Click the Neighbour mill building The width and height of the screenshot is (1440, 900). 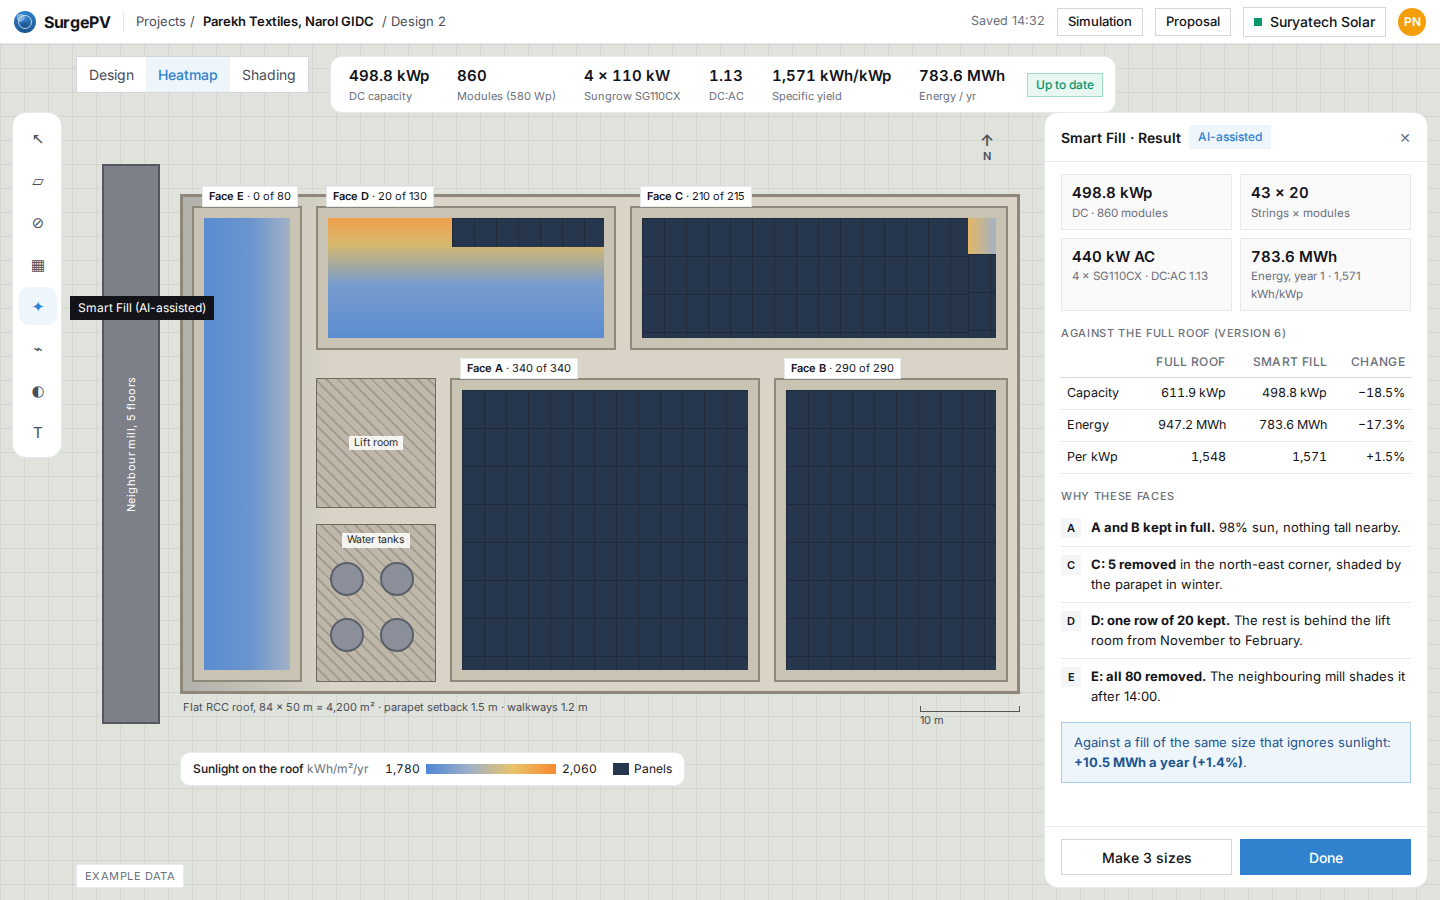click(x=131, y=444)
